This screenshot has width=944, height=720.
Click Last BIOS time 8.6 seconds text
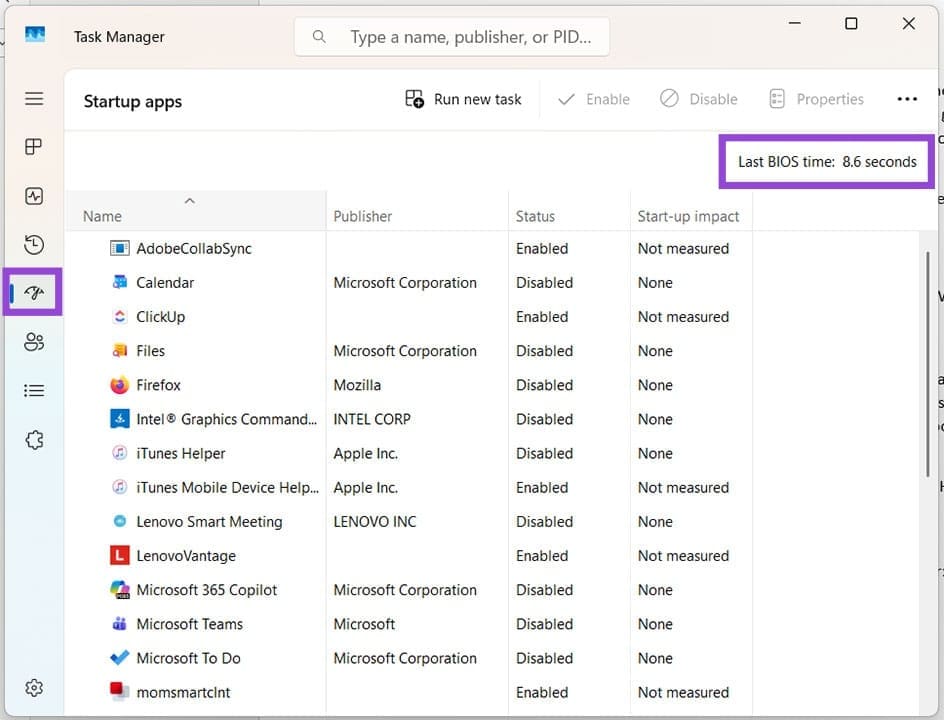(x=827, y=161)
